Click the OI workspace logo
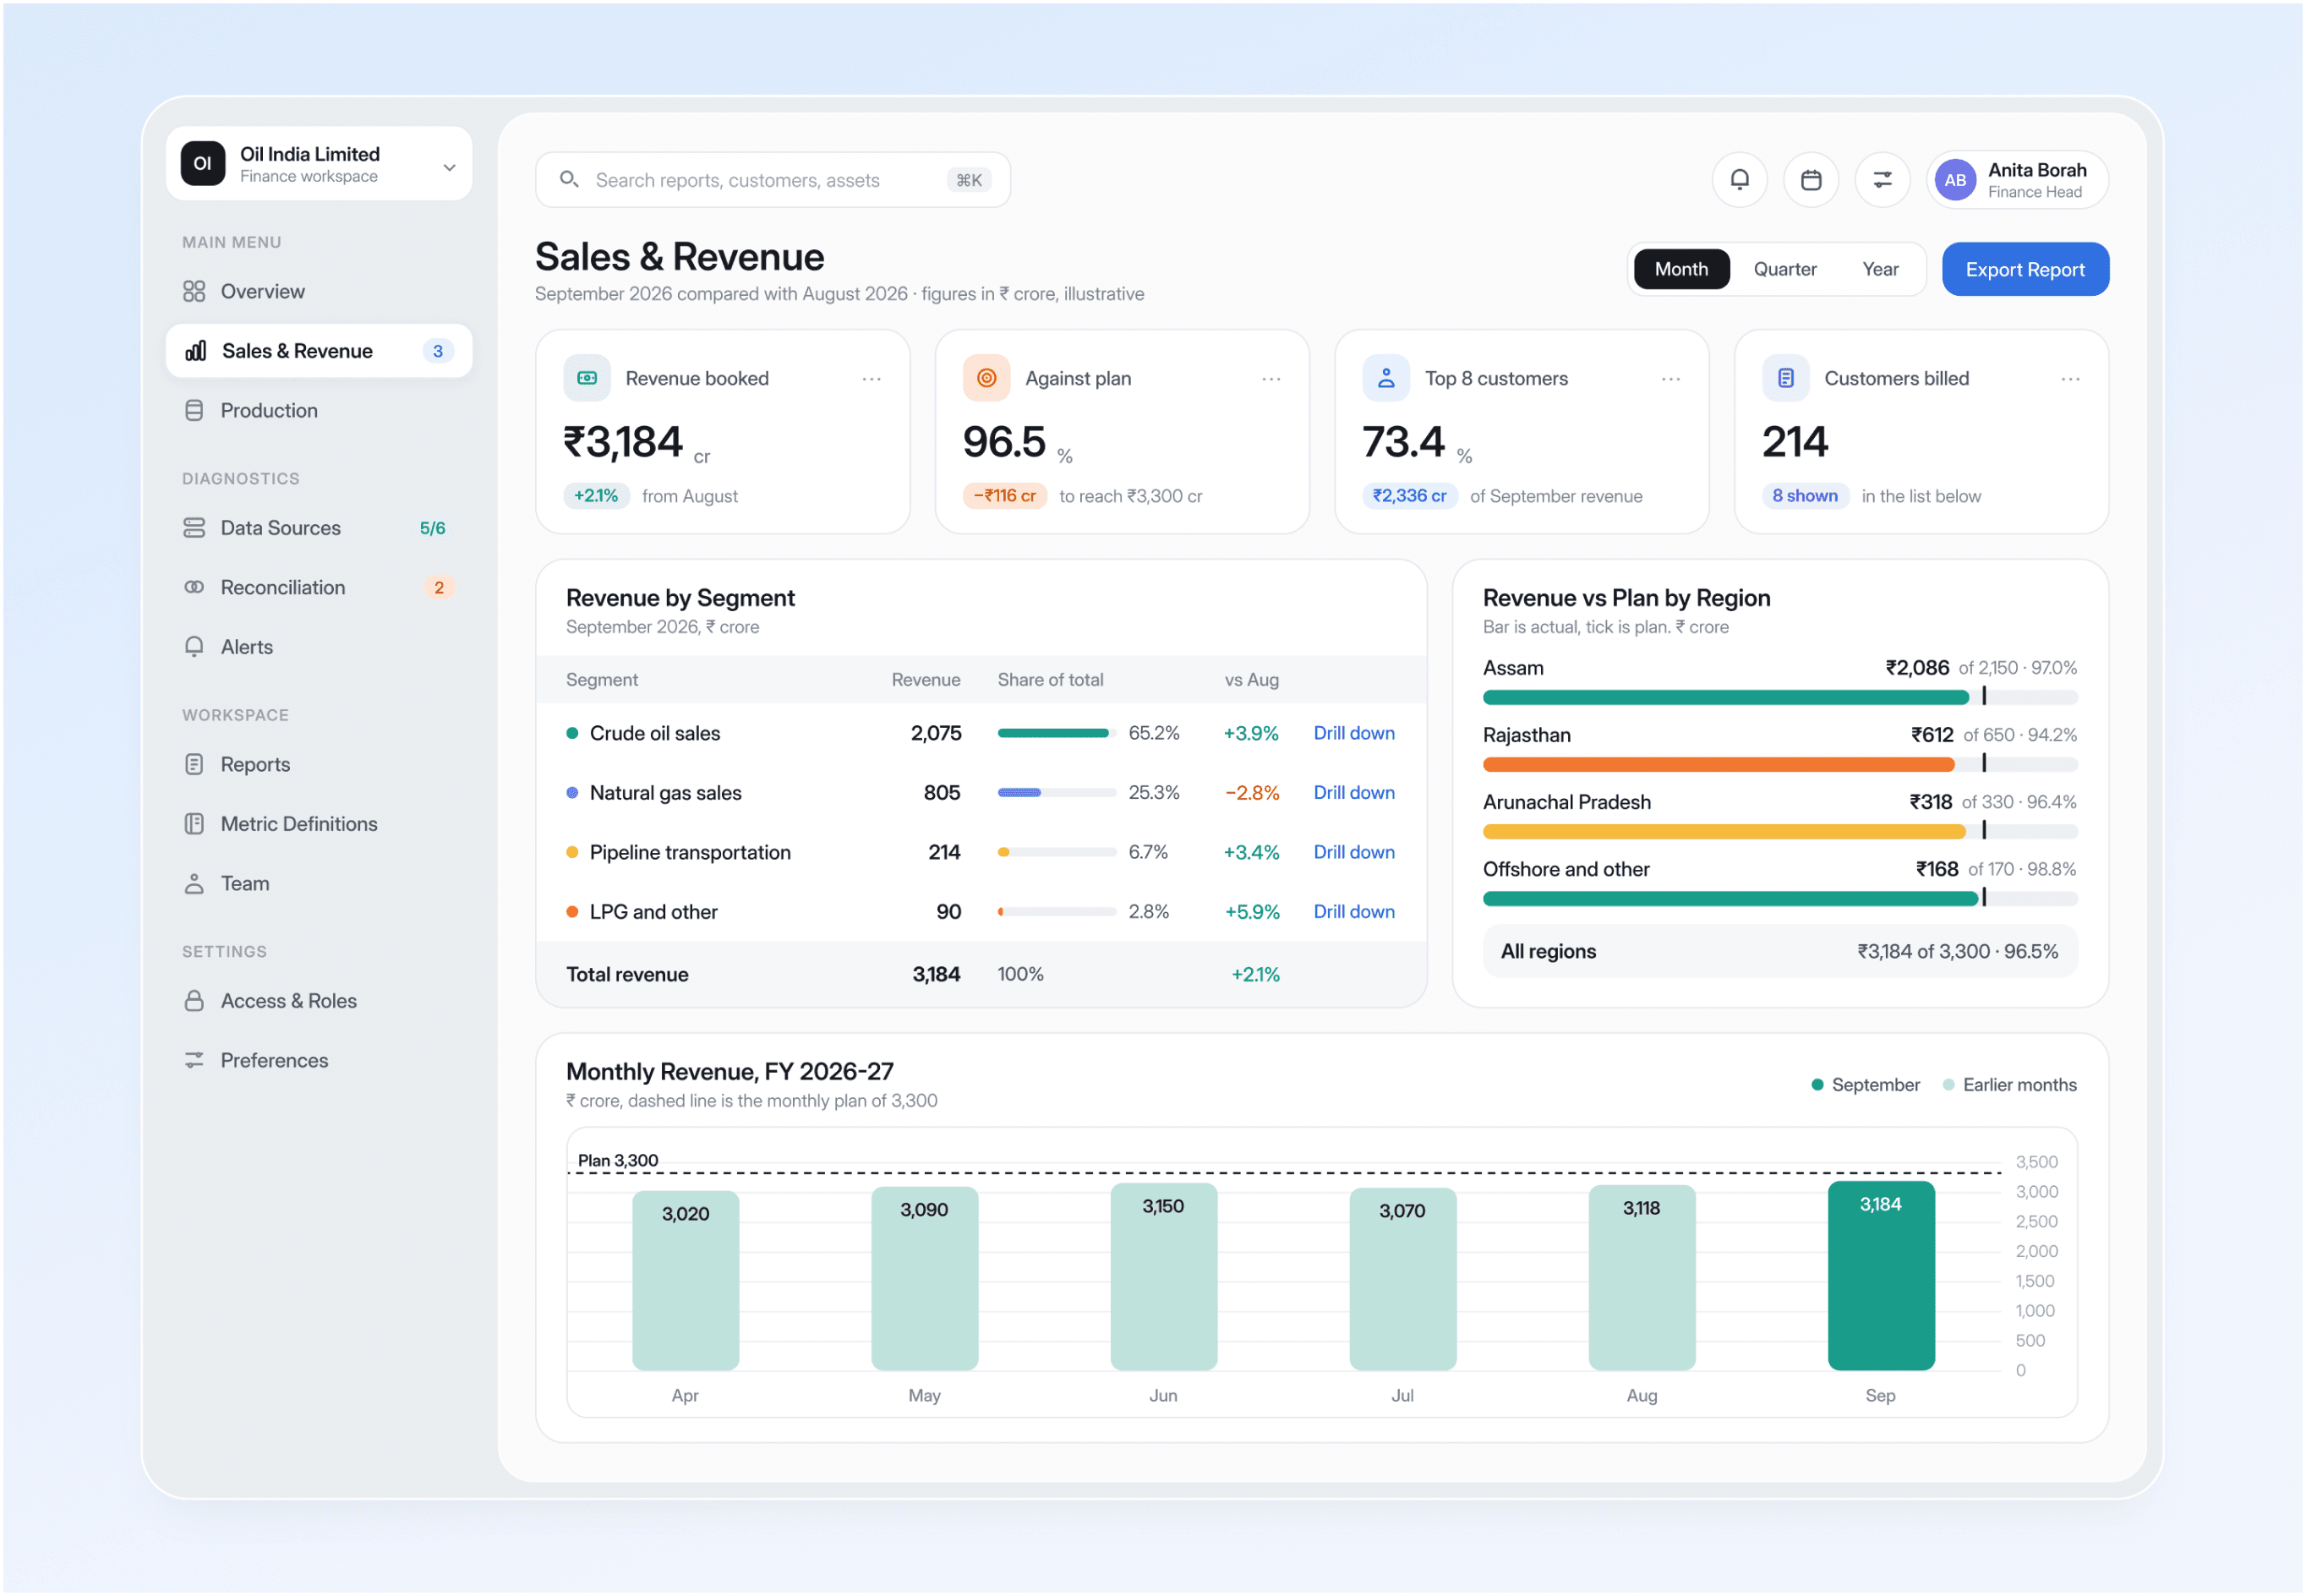Viewport: 2306px width, 1596px height. click(203, 163)
